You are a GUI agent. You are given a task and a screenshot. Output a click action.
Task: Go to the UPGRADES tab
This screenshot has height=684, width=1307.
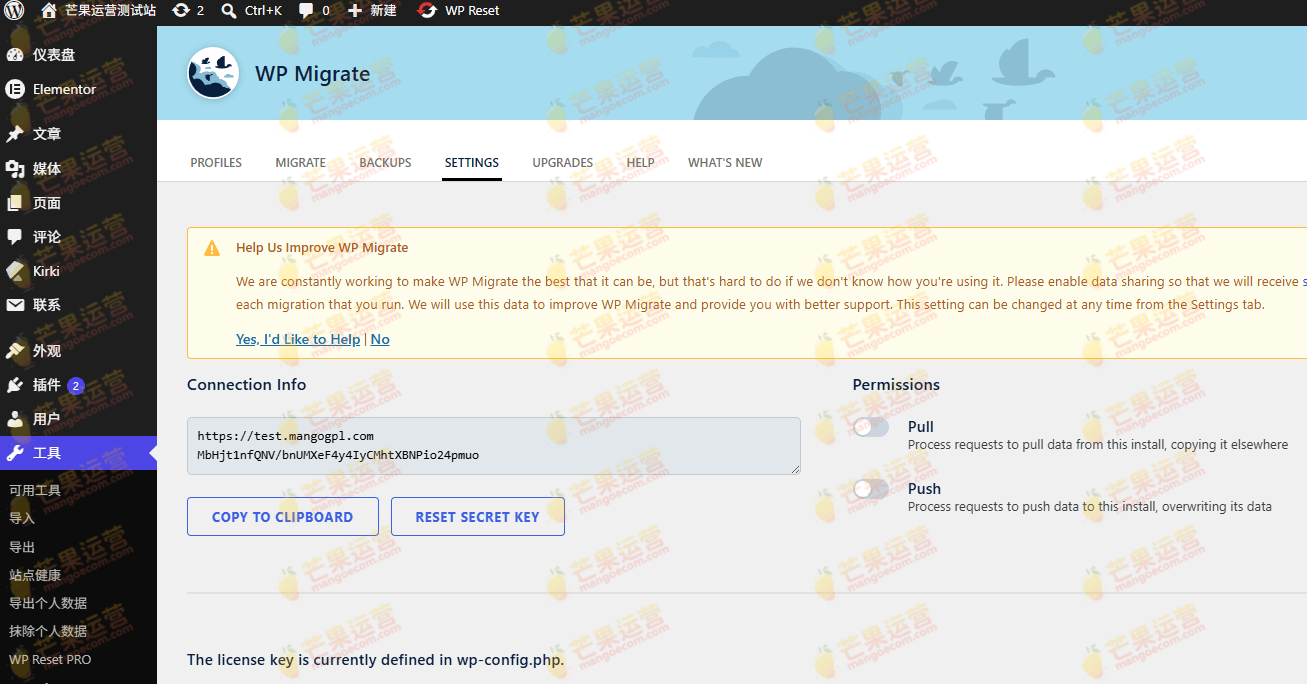point(563,162)
